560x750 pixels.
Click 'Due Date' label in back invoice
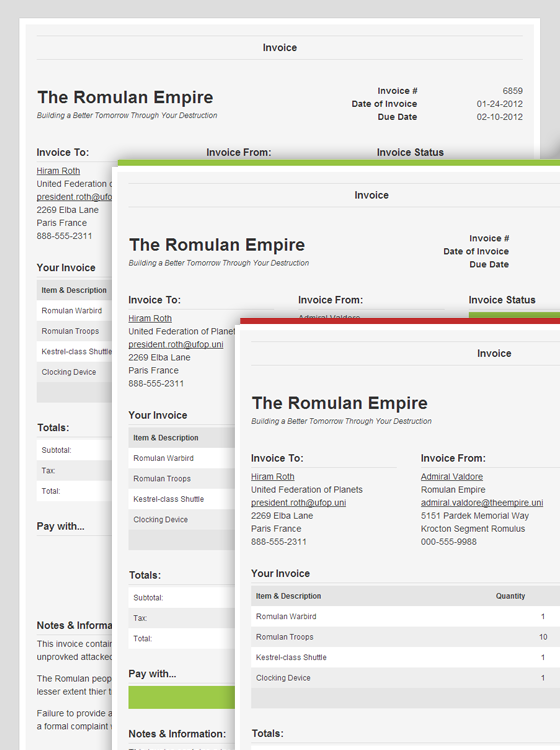(x=397, y=117)
